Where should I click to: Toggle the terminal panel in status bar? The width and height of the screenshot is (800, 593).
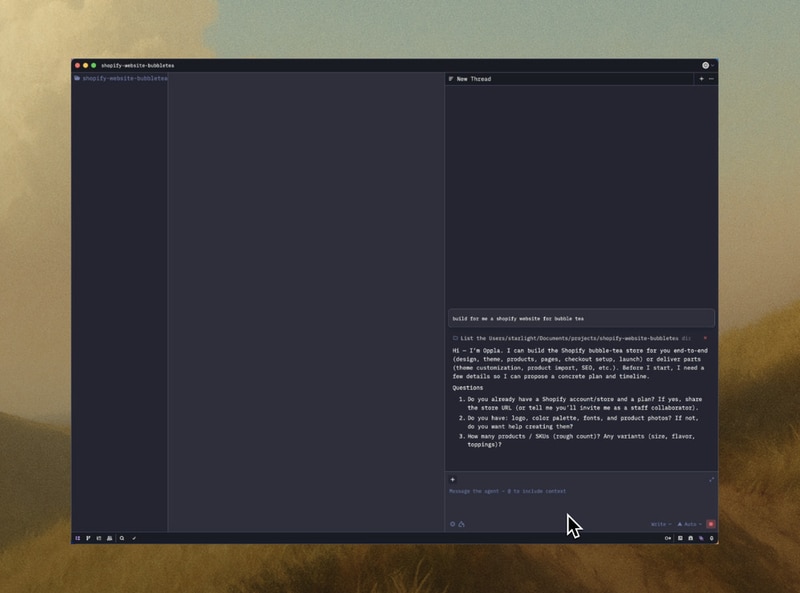click(680, 538)
